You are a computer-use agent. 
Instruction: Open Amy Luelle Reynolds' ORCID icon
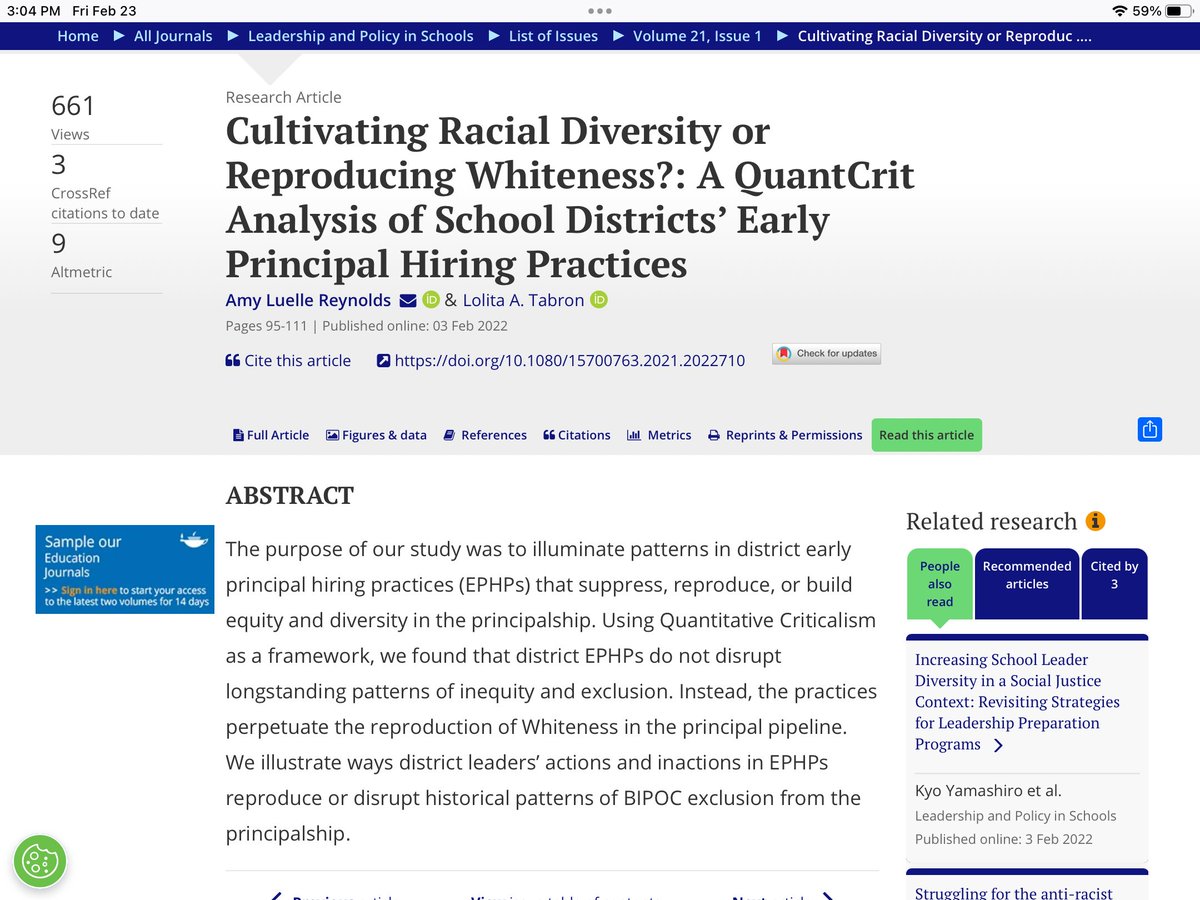click(x=431, y=299)
